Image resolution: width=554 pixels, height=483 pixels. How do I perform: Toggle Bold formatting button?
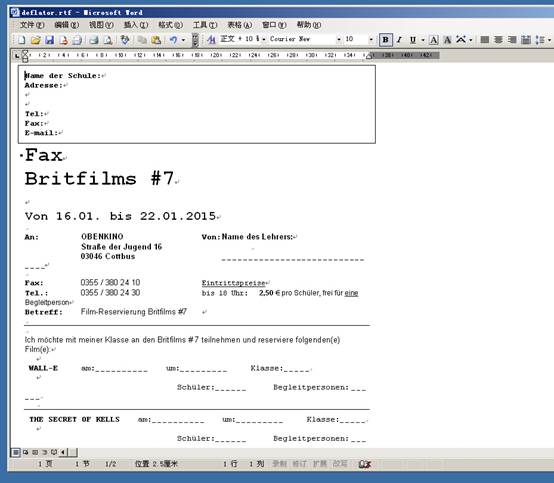386,40
